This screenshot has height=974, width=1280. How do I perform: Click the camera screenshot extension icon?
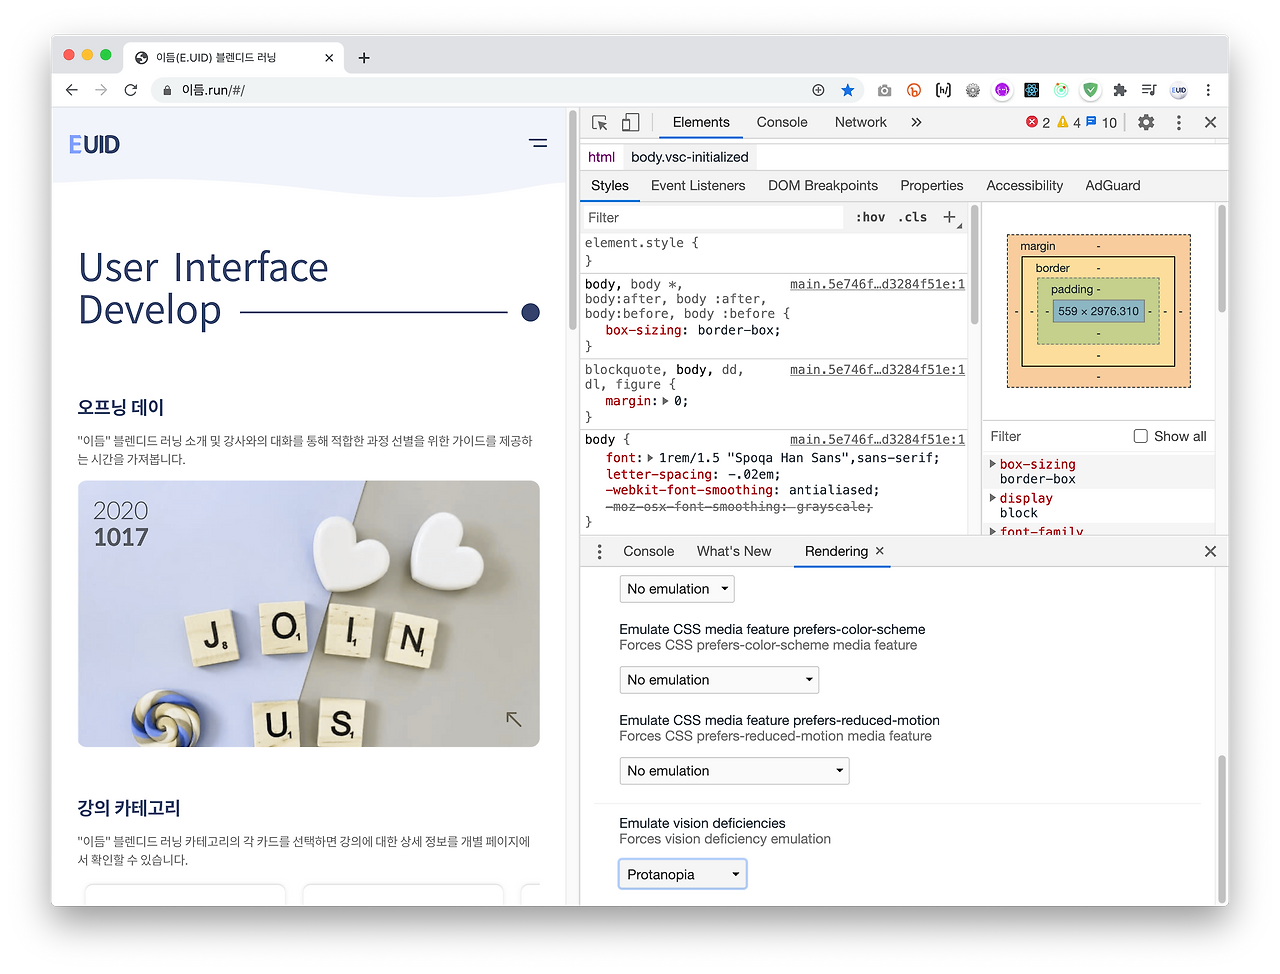pyautogui.click(x=884, y=90)
